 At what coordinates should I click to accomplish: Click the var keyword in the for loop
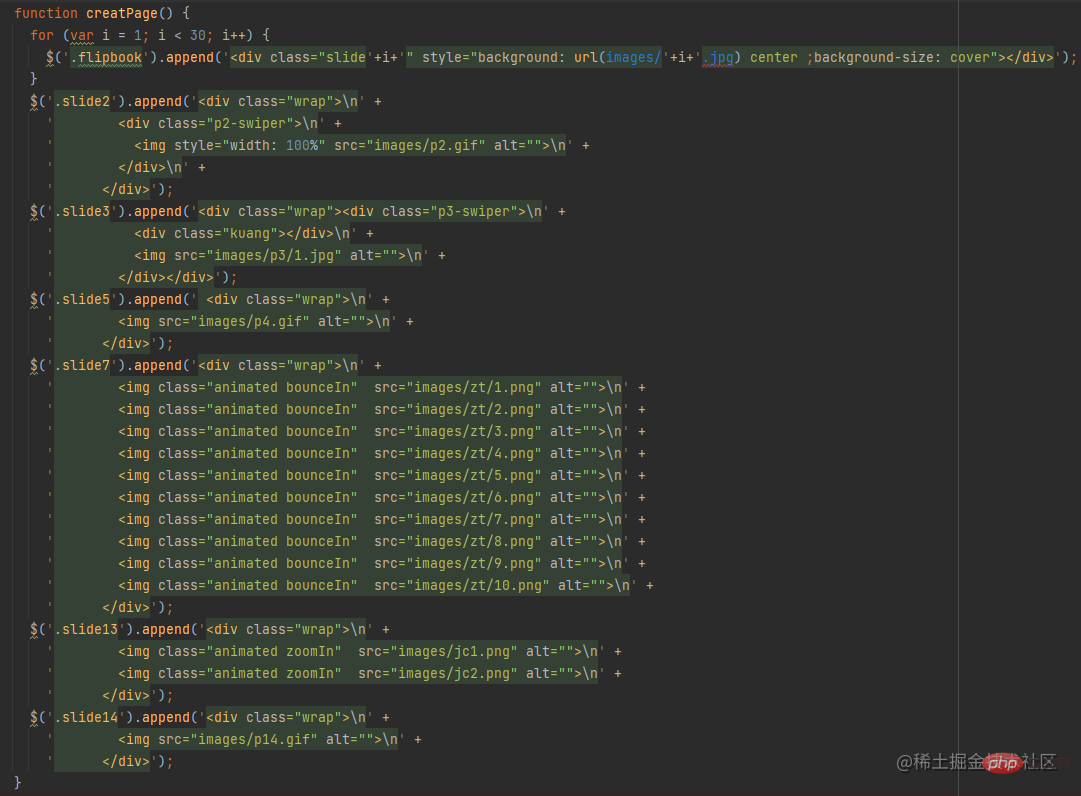click(x=82, y=35)
